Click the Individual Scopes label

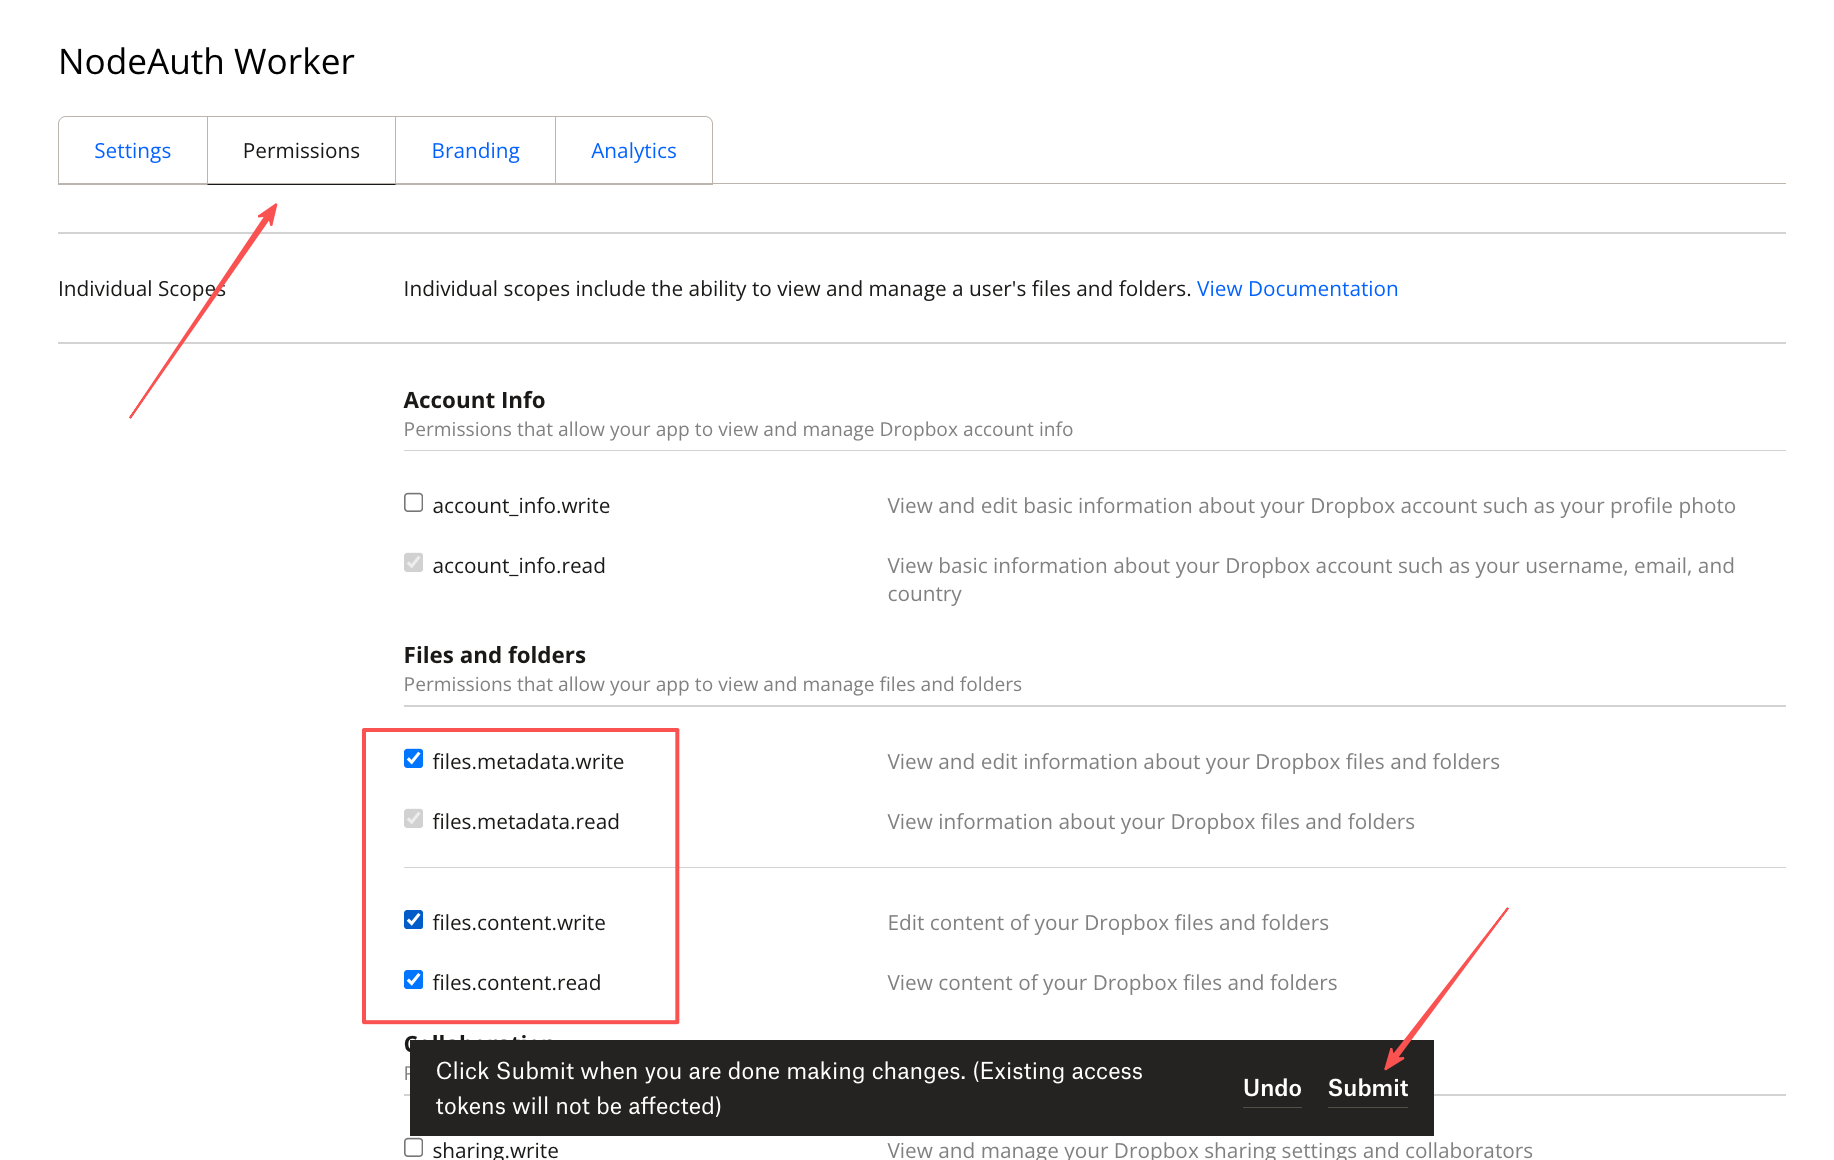[x=141, y=289]
